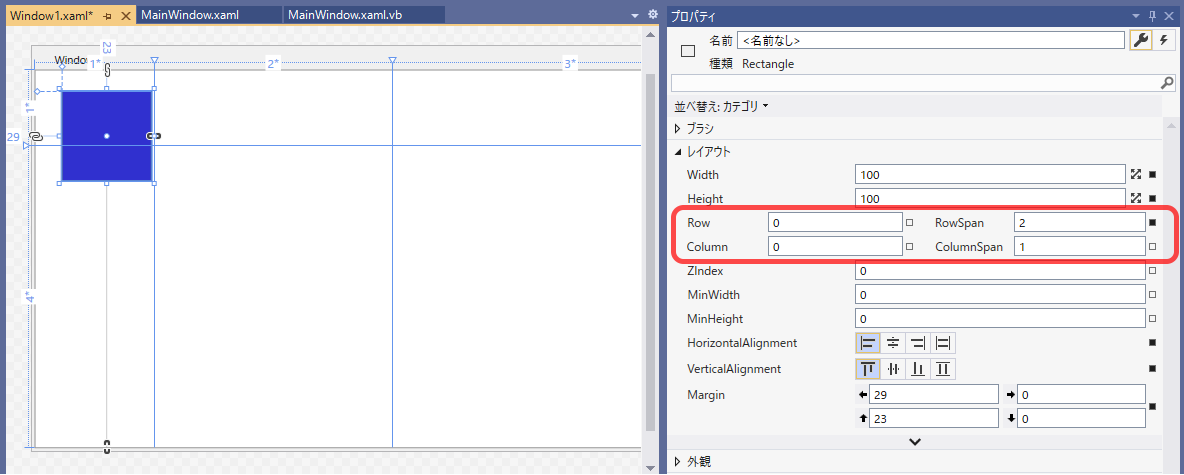The height and width of the screenshot is (475, 1184).
Task: Open the Column property marker square
Action: [910, 246]
